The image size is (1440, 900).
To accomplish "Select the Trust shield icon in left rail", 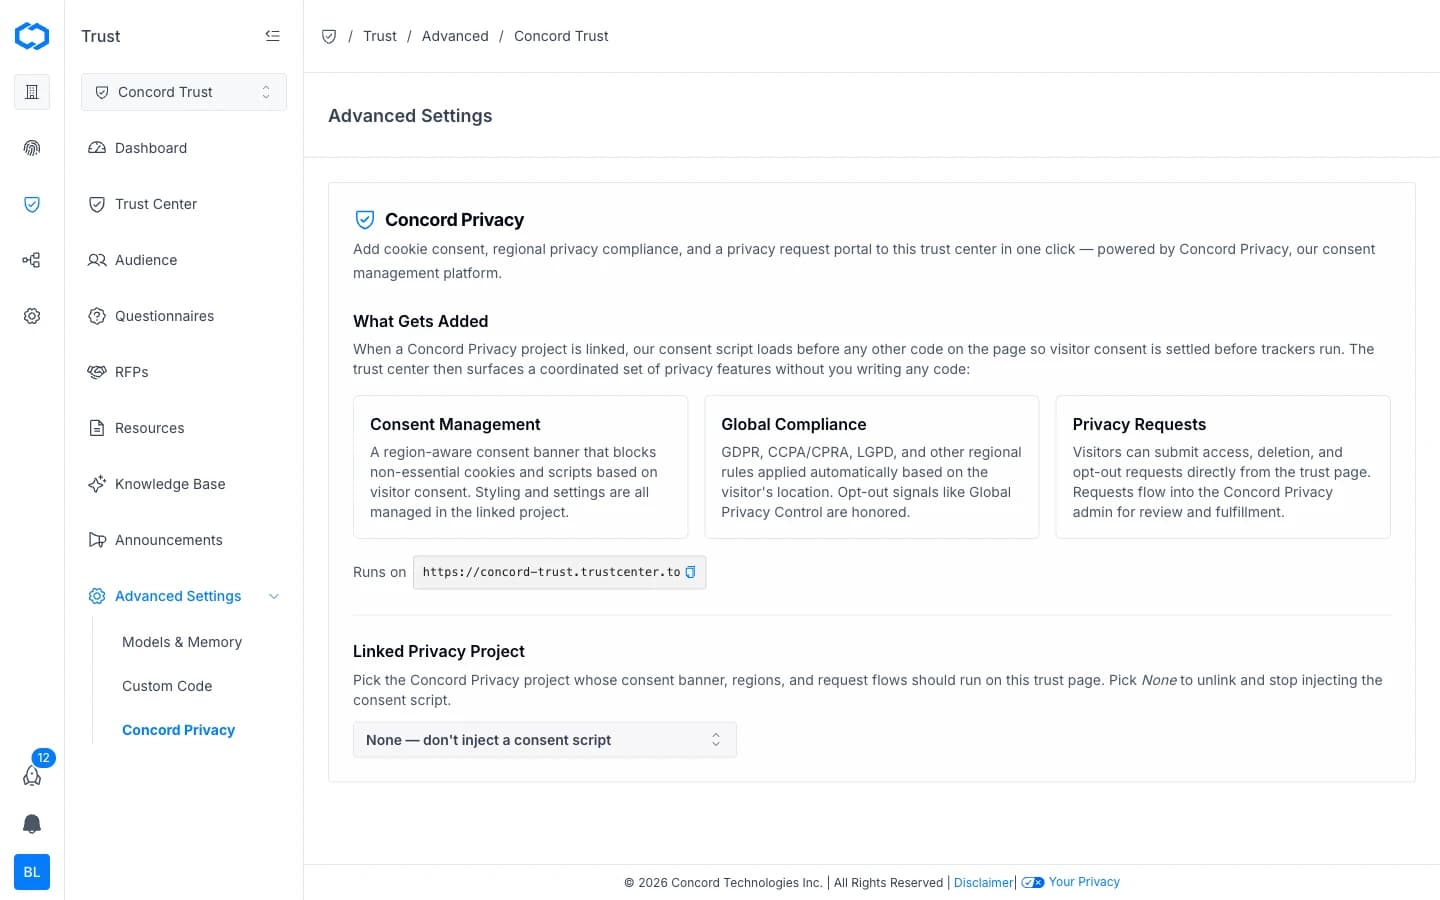I will point(32,204).
